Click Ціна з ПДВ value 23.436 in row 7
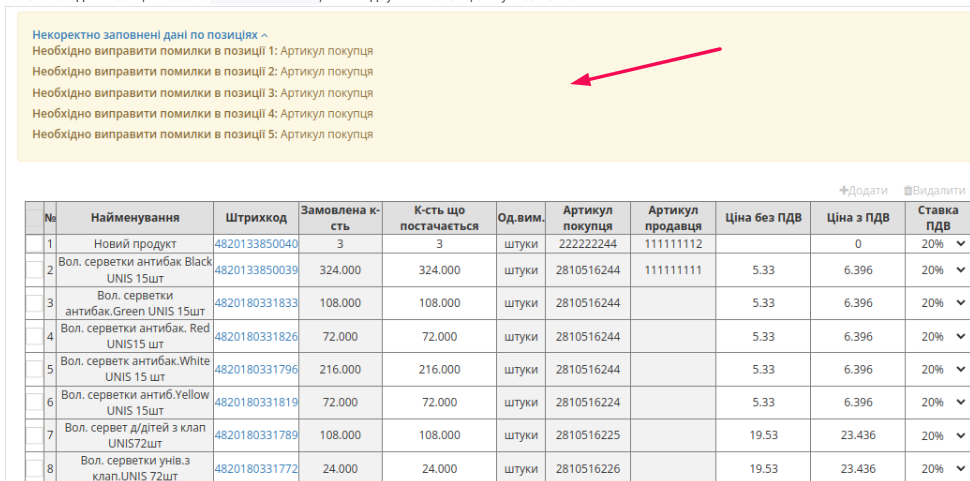 (x=858, y=435)
